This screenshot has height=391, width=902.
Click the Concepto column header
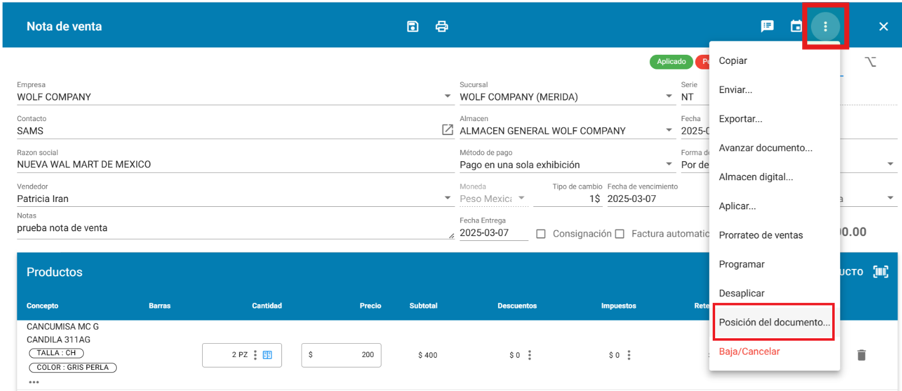click(x=43, y=306)
